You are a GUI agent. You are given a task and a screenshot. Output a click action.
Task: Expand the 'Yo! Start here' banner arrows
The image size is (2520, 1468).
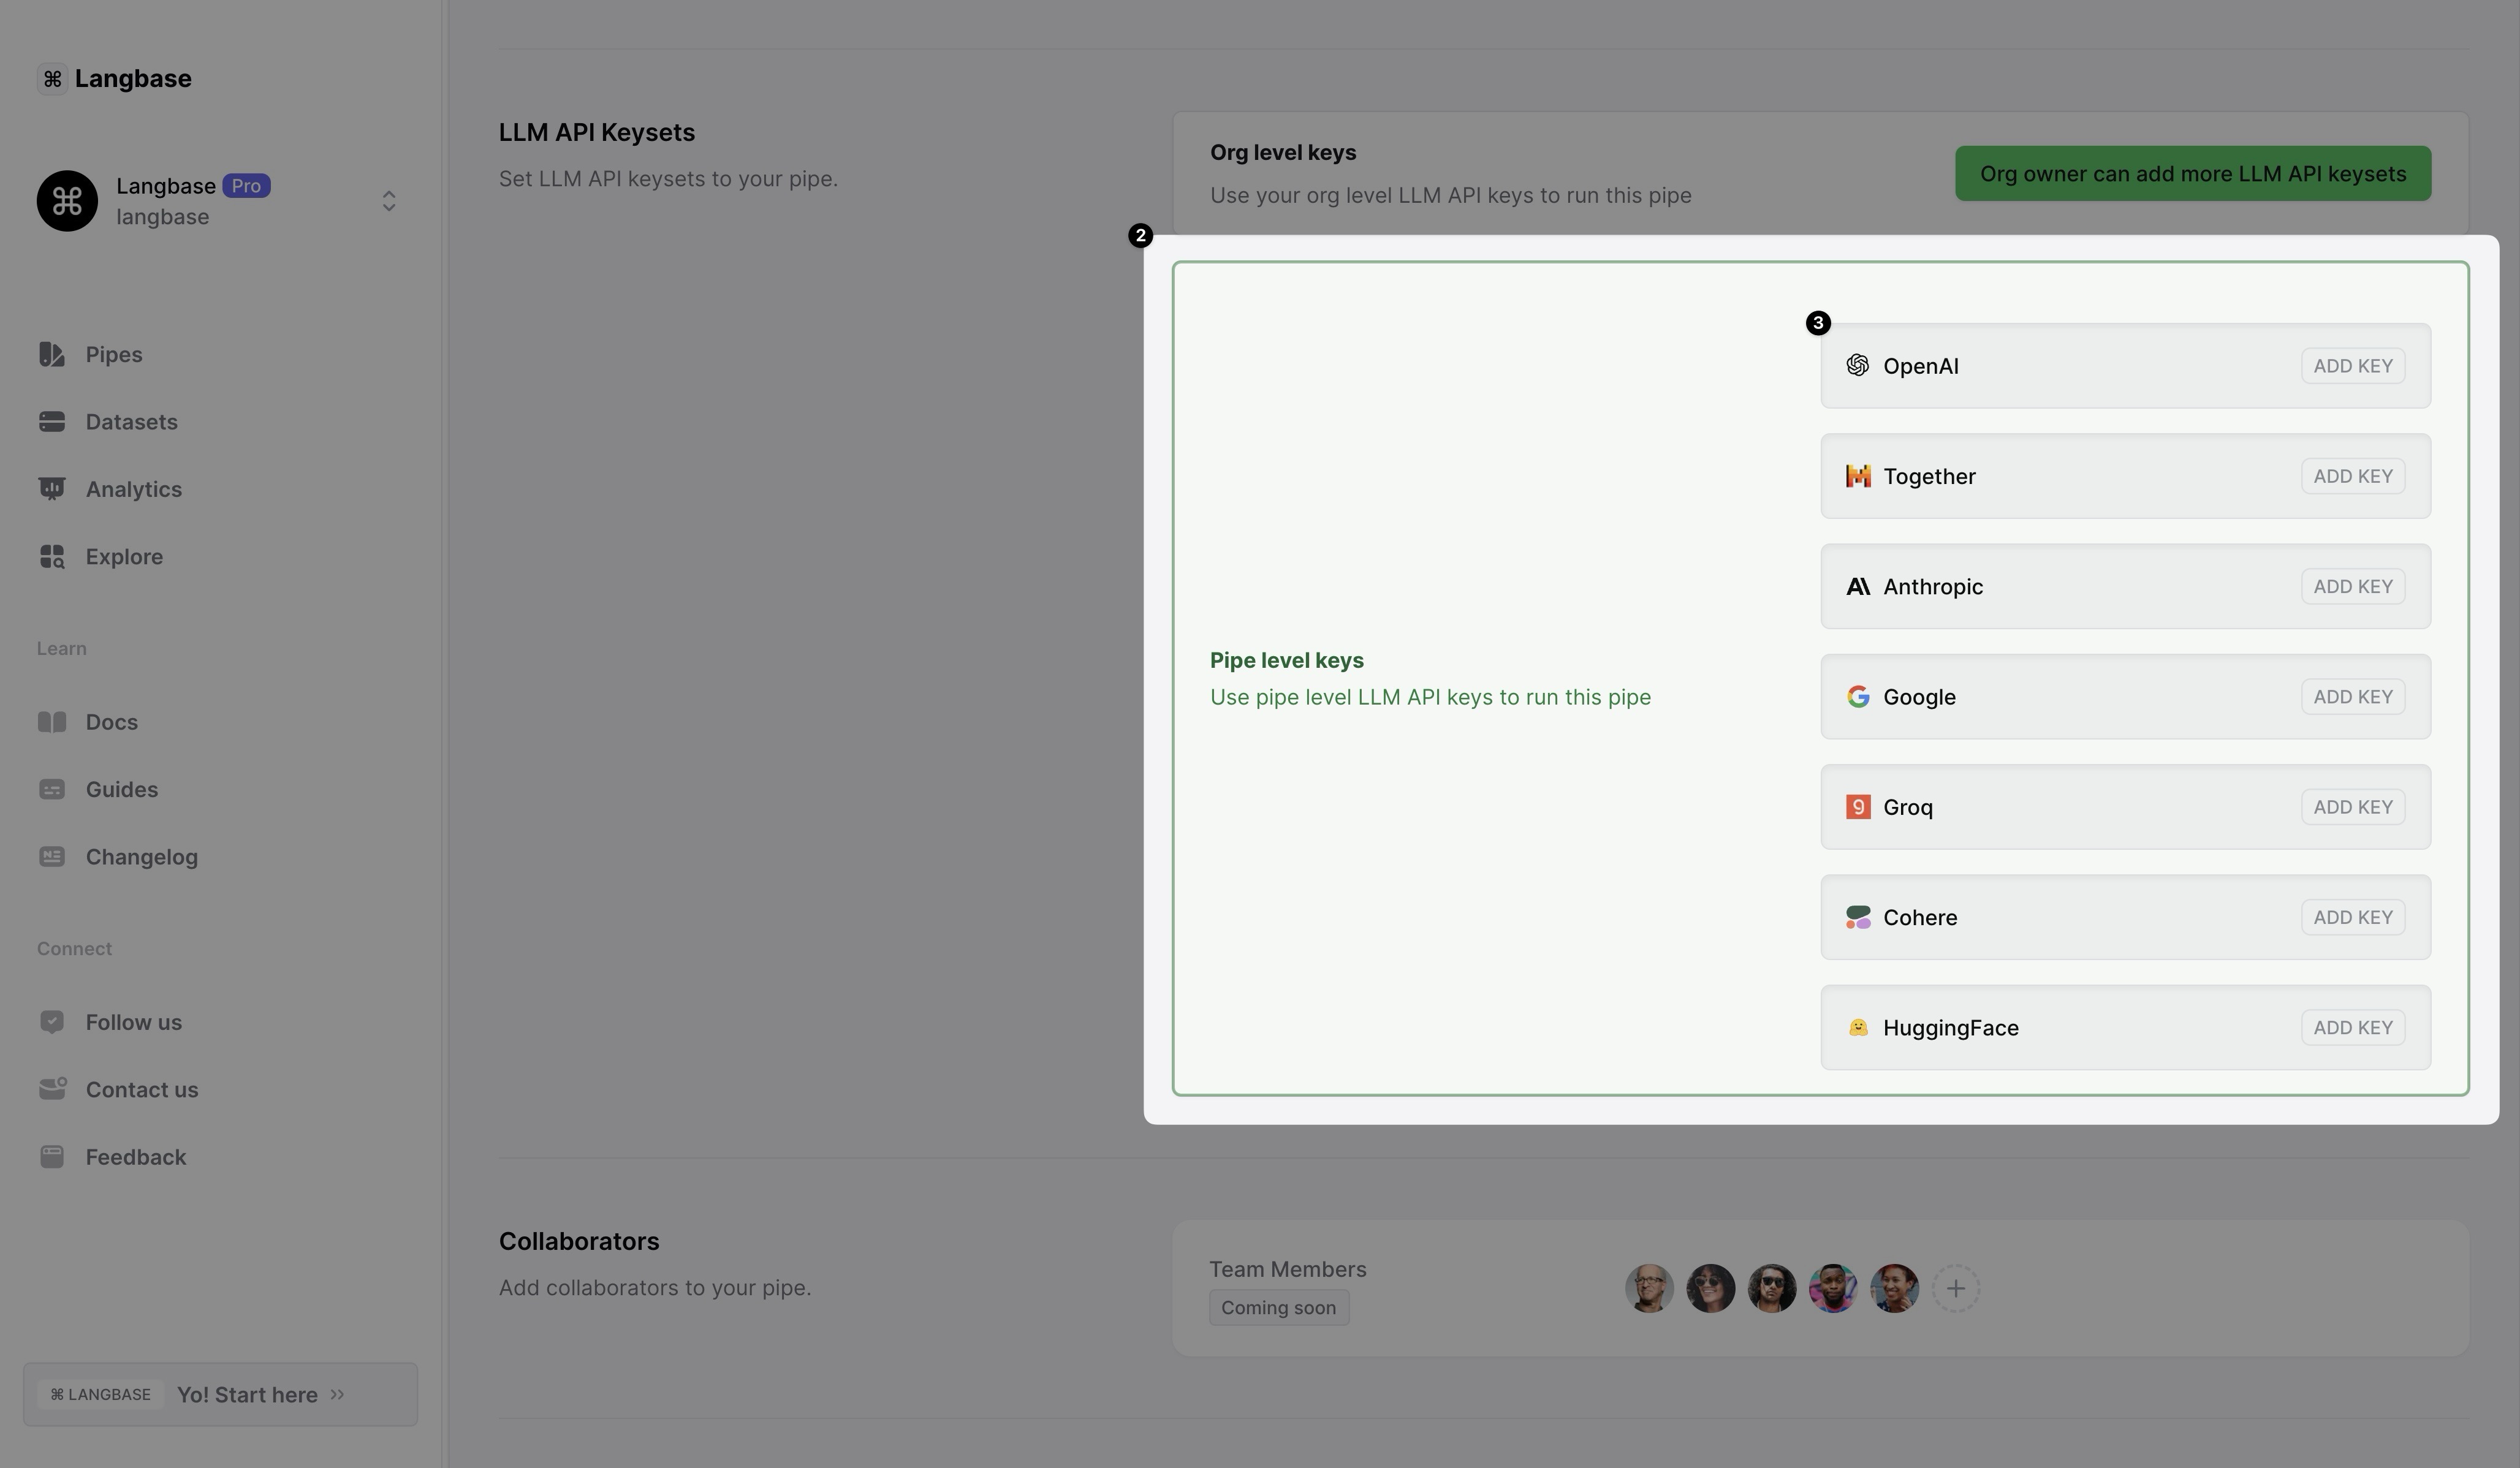point(338,1394)
